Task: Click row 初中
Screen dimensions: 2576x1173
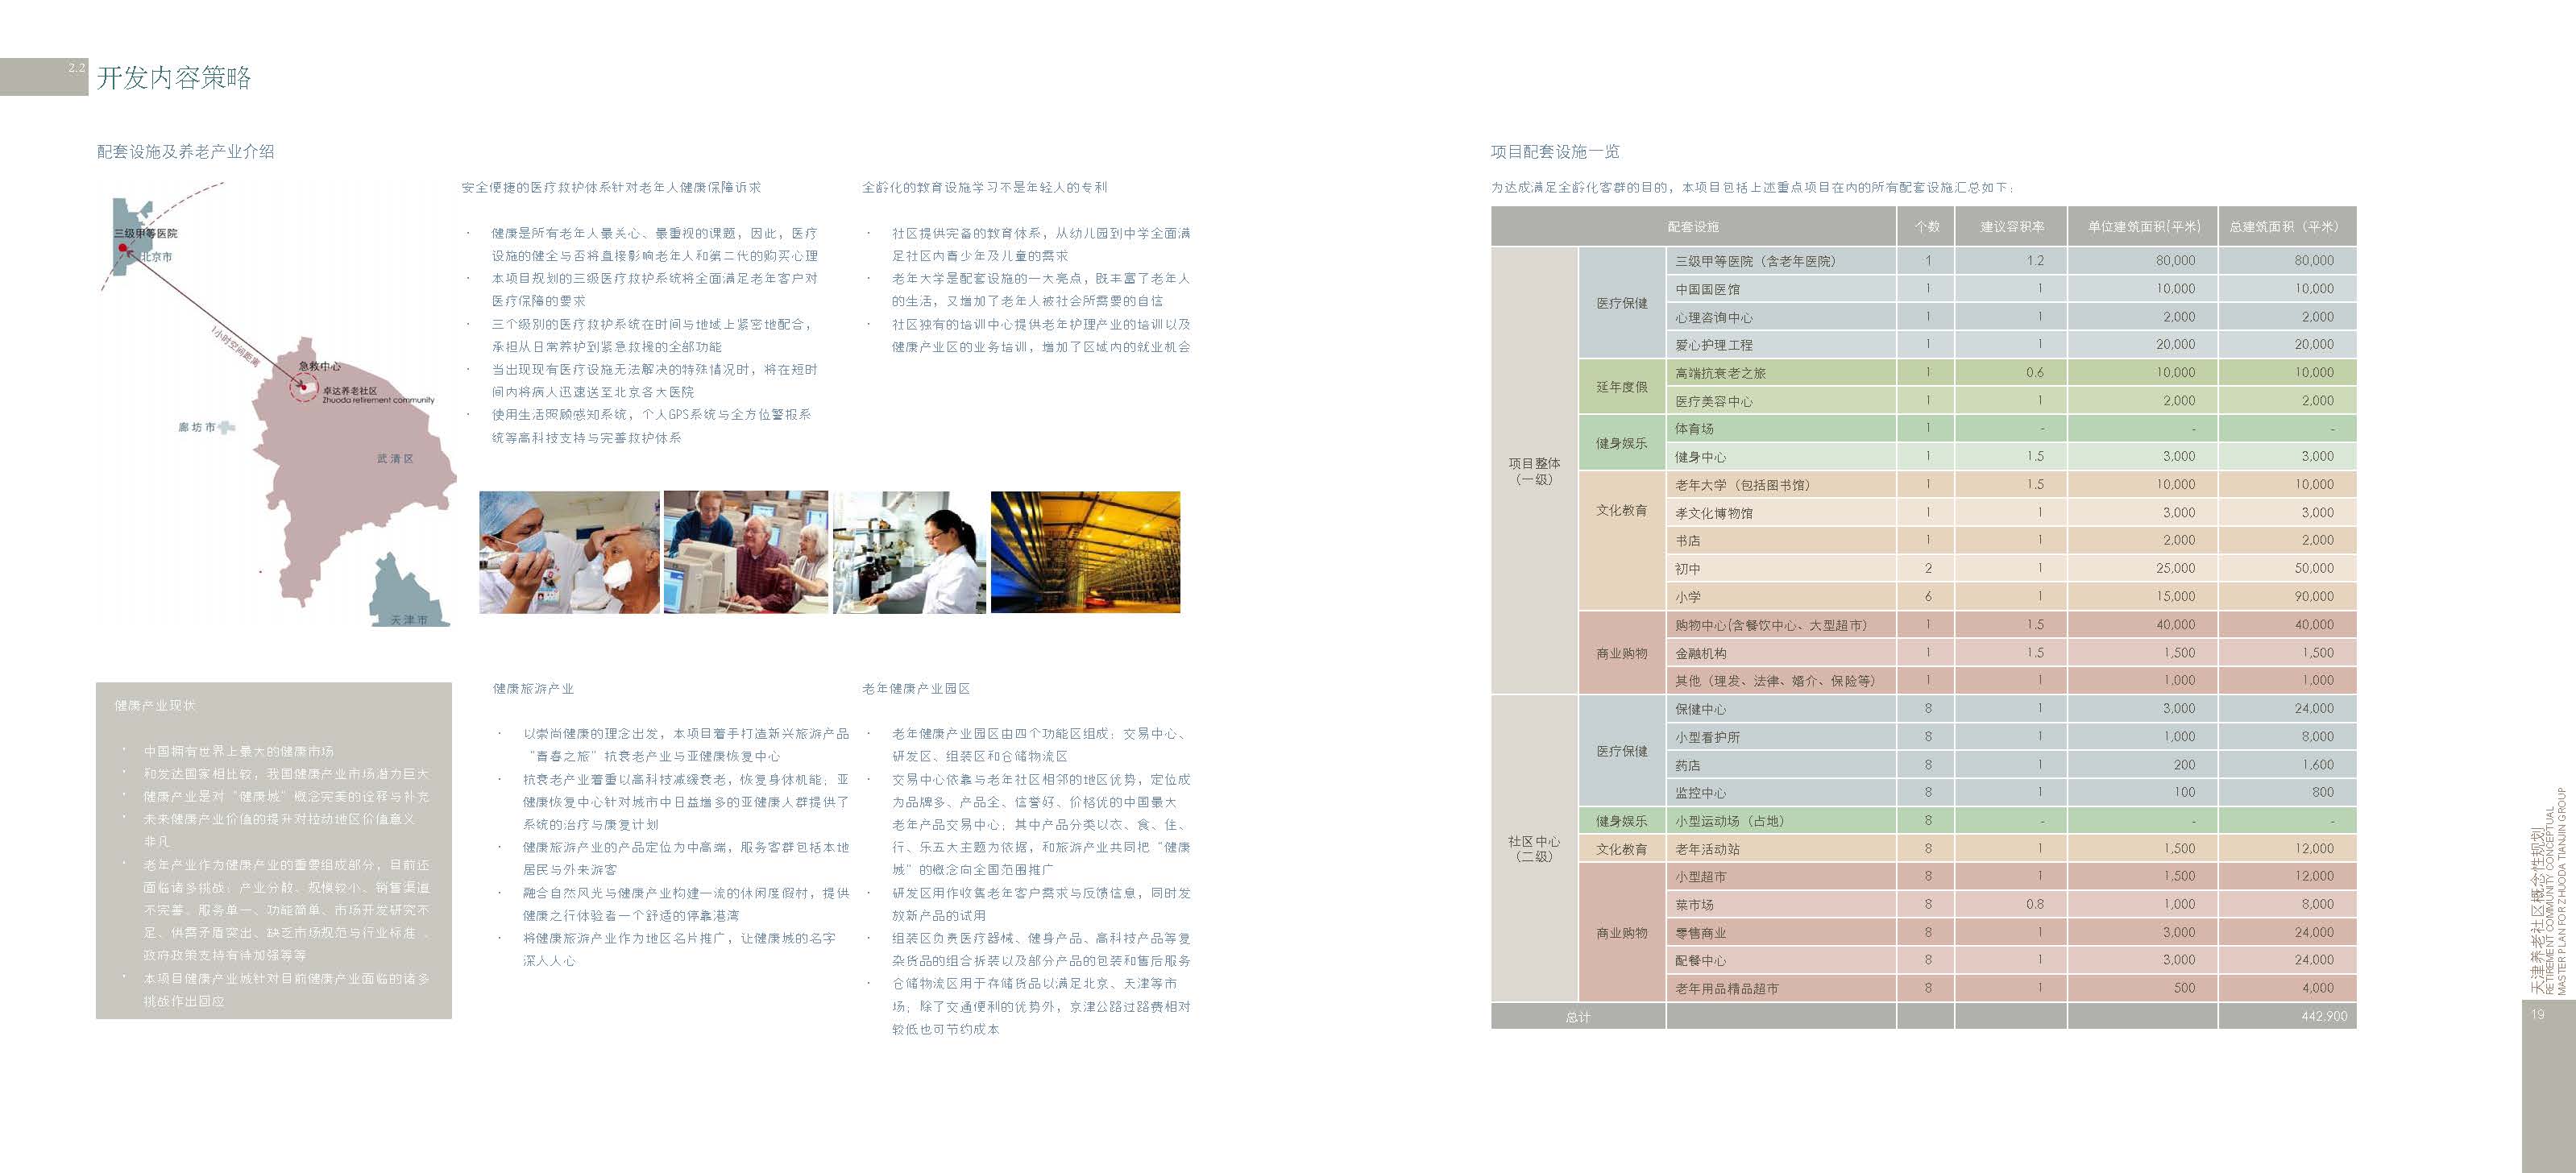Action: [2011, 569]
